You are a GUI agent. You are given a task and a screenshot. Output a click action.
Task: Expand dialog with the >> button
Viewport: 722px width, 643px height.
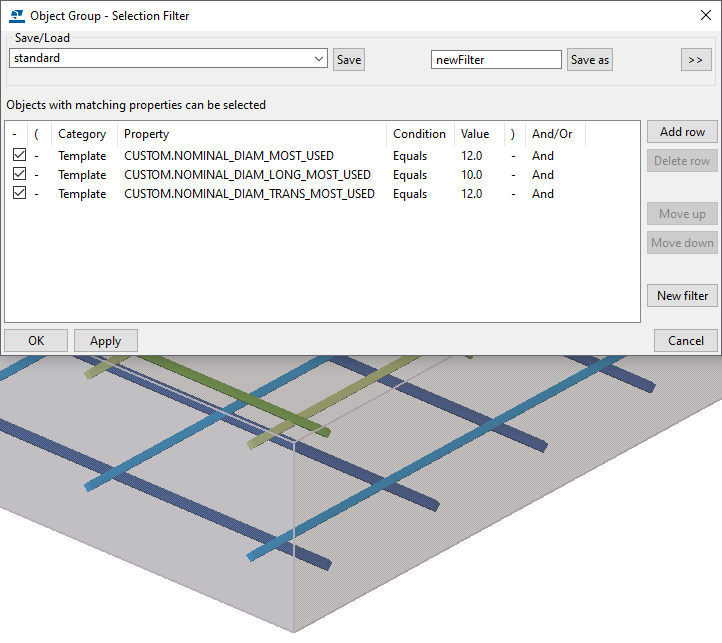tap(696, 60)
